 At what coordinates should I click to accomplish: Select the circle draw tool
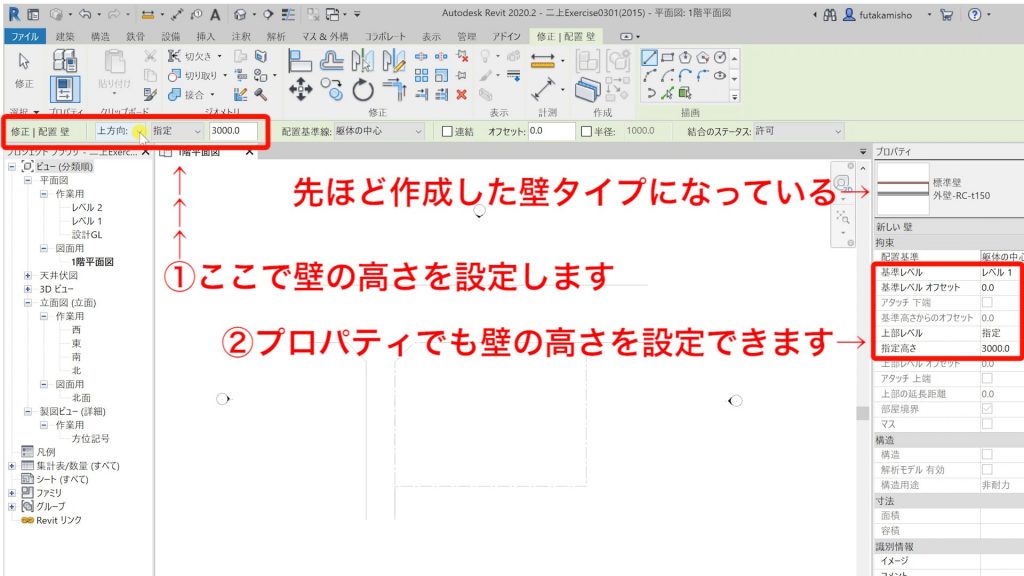point(720,57)
